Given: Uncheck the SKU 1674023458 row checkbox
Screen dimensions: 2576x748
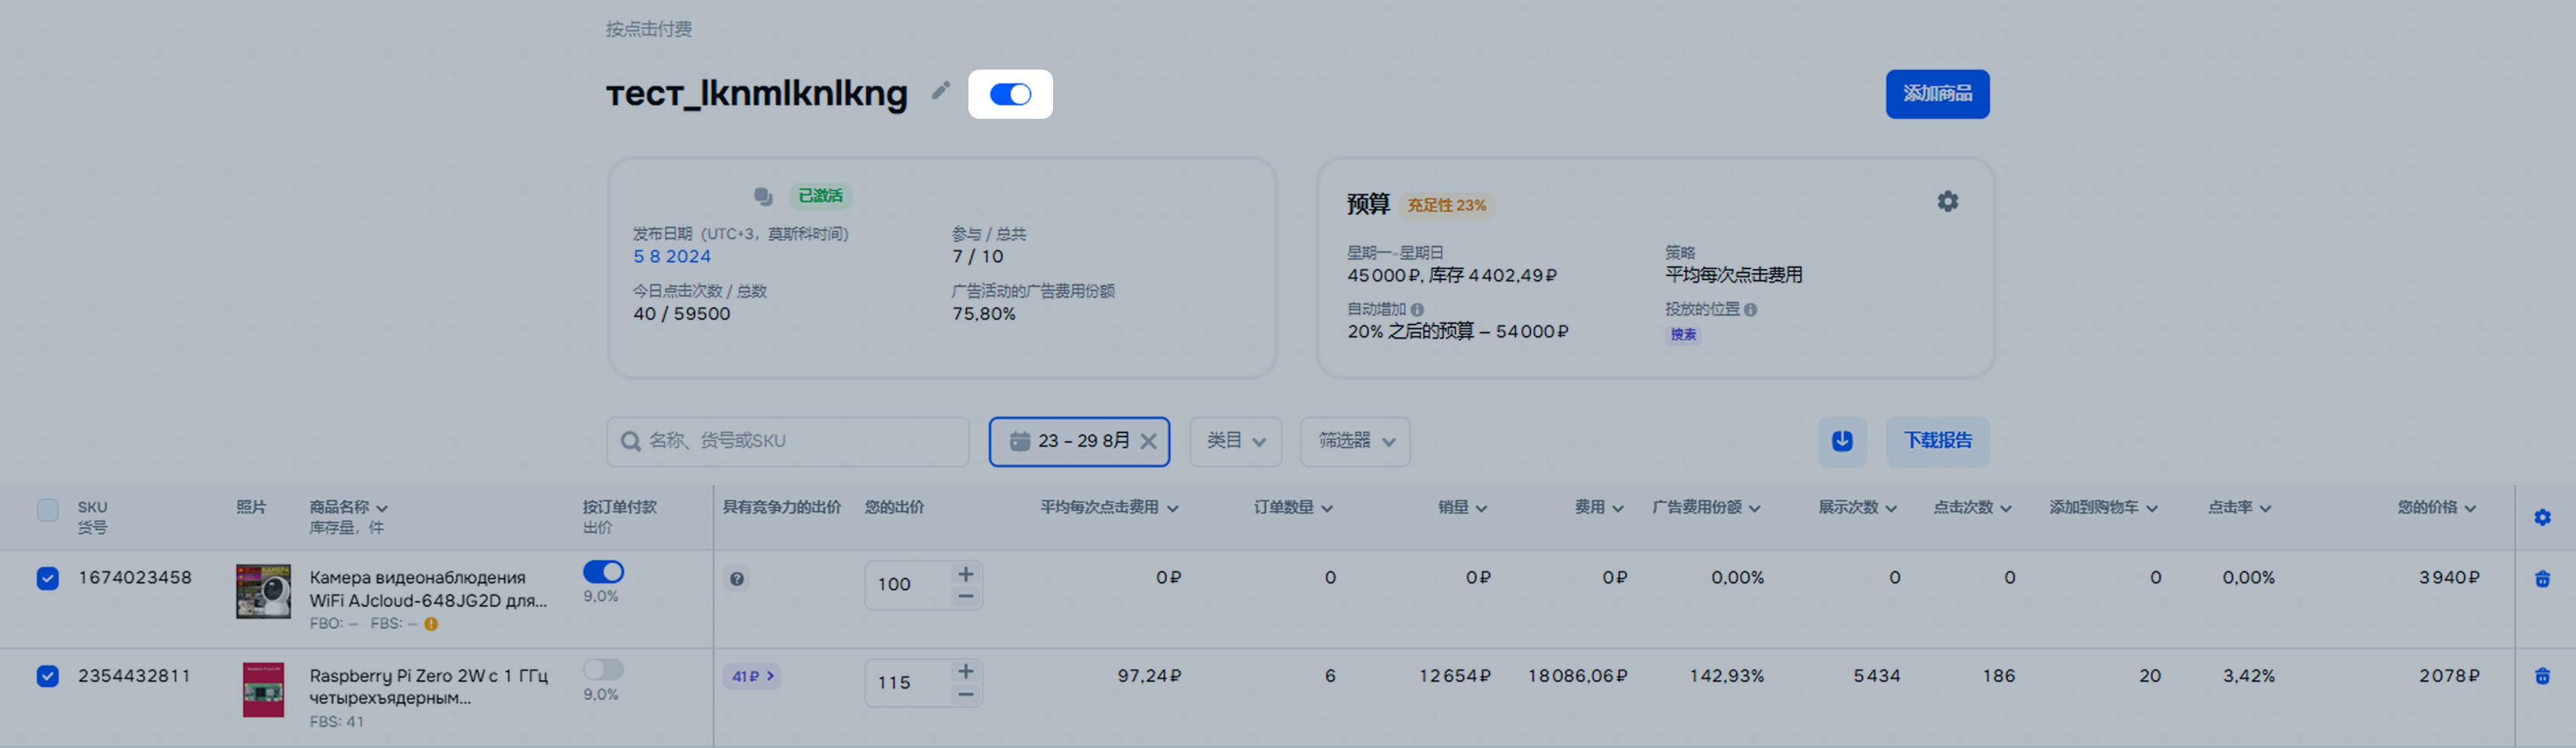Looking at the screenshot, I should pyautogui.click(x=47, y=579).
